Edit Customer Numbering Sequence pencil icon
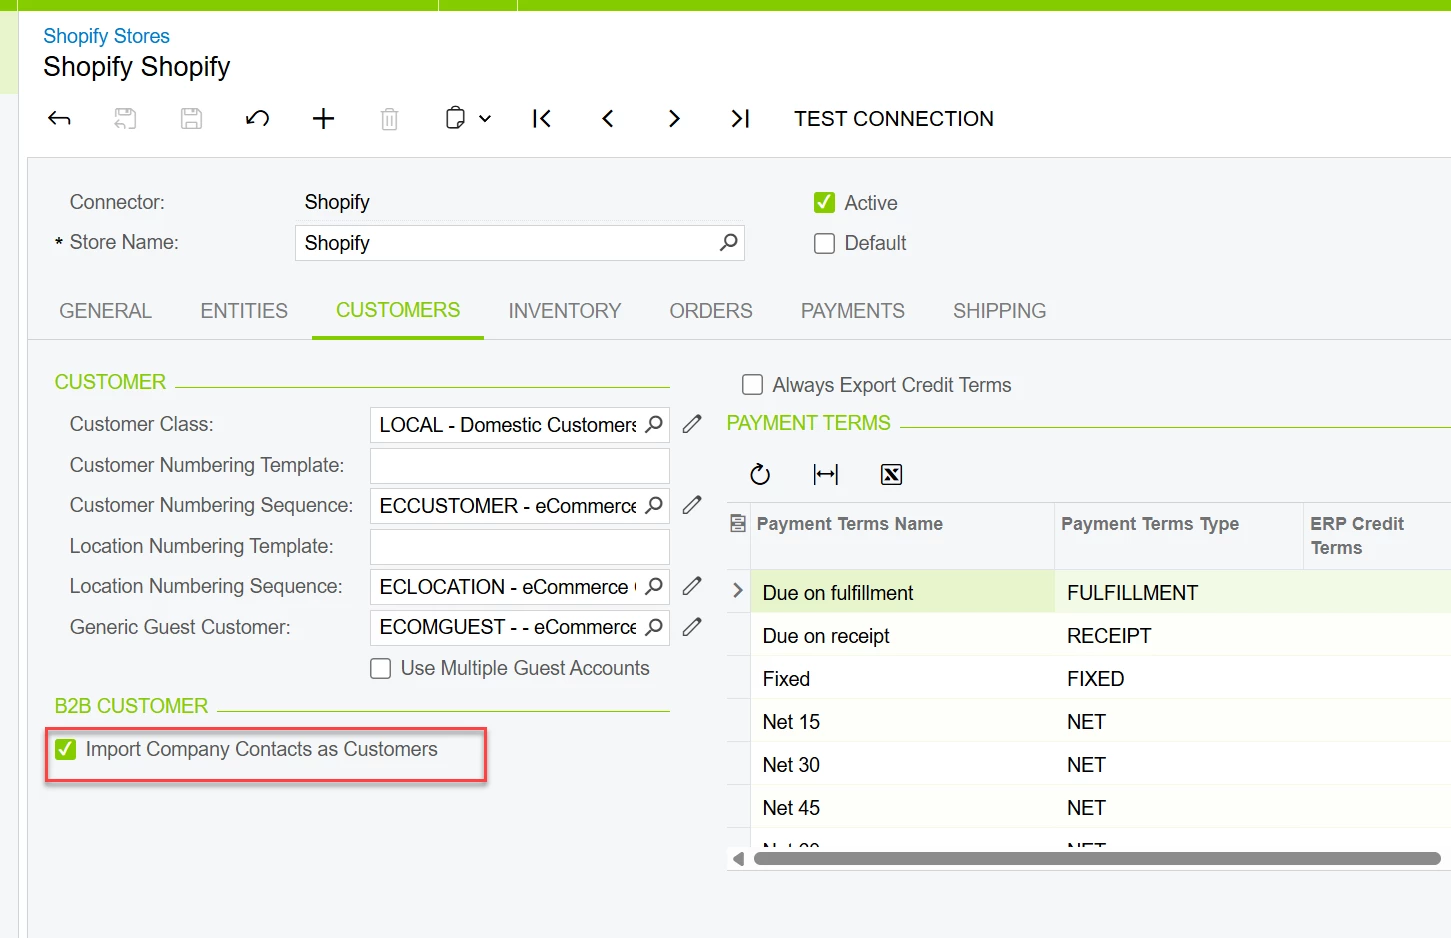1451x938 pixels. point(692,505)
